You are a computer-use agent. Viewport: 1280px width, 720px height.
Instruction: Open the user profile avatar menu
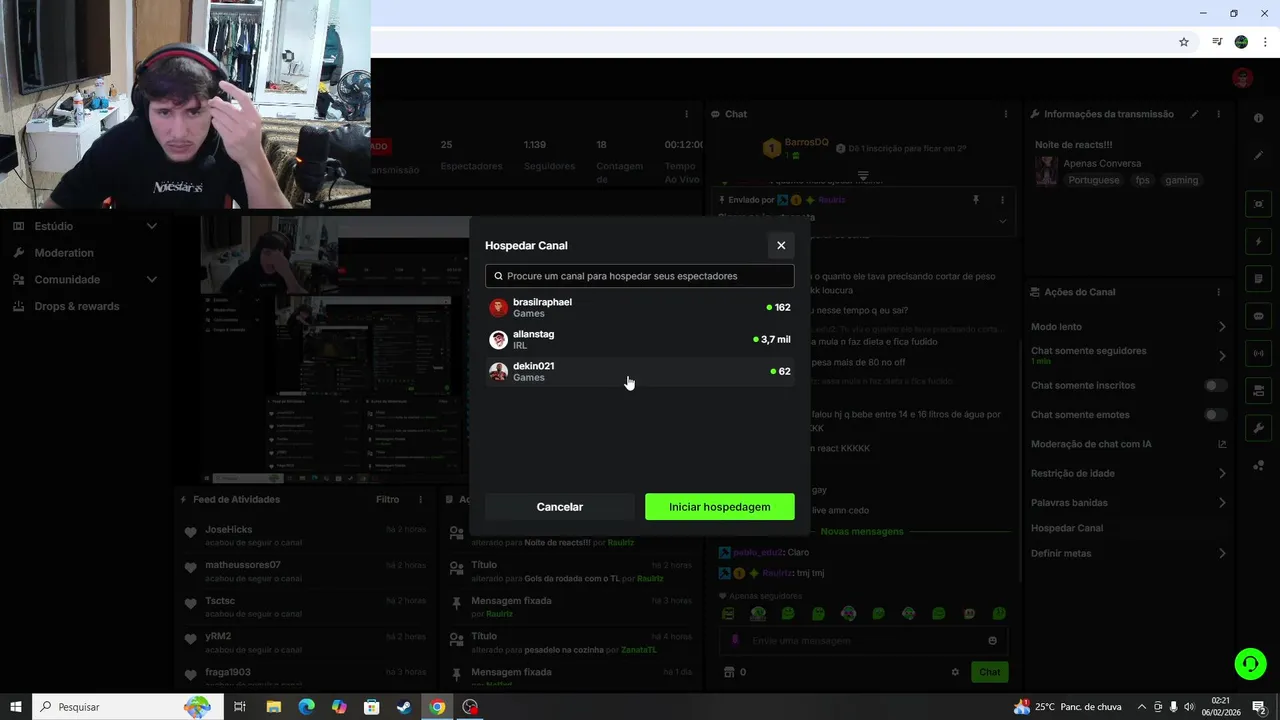coord(1242,78)
